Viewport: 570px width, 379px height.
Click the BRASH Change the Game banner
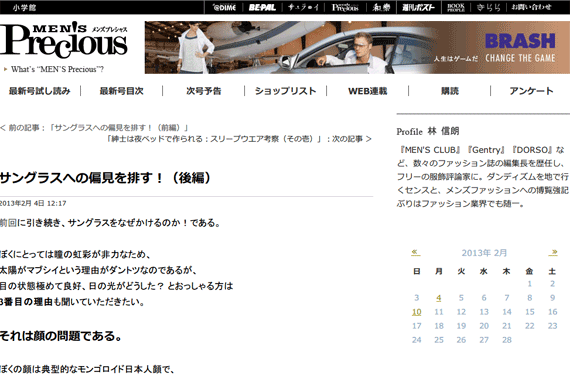click(x=357, y=47)
